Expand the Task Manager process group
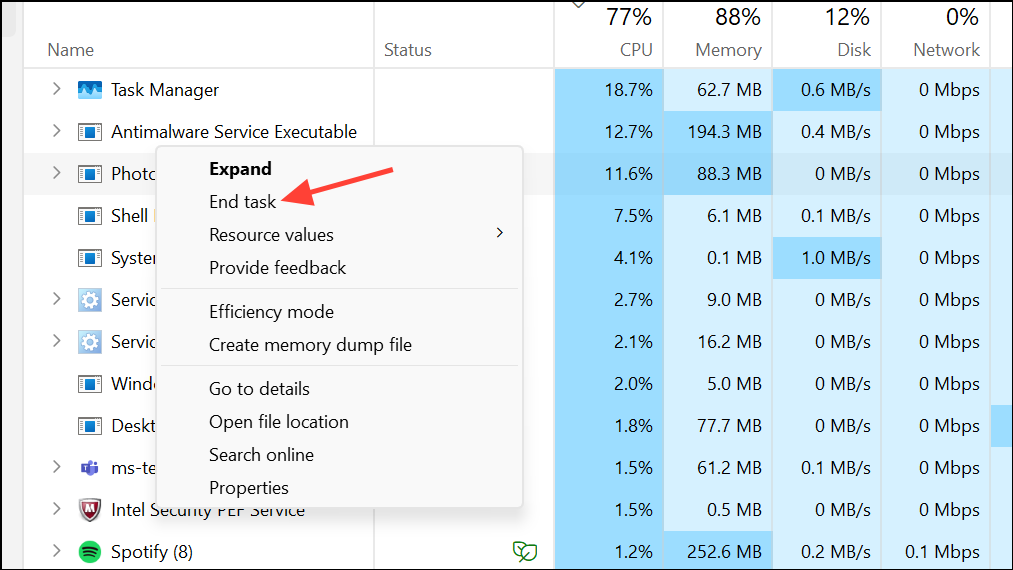The image size is (1013, 570). pos(57,90)
